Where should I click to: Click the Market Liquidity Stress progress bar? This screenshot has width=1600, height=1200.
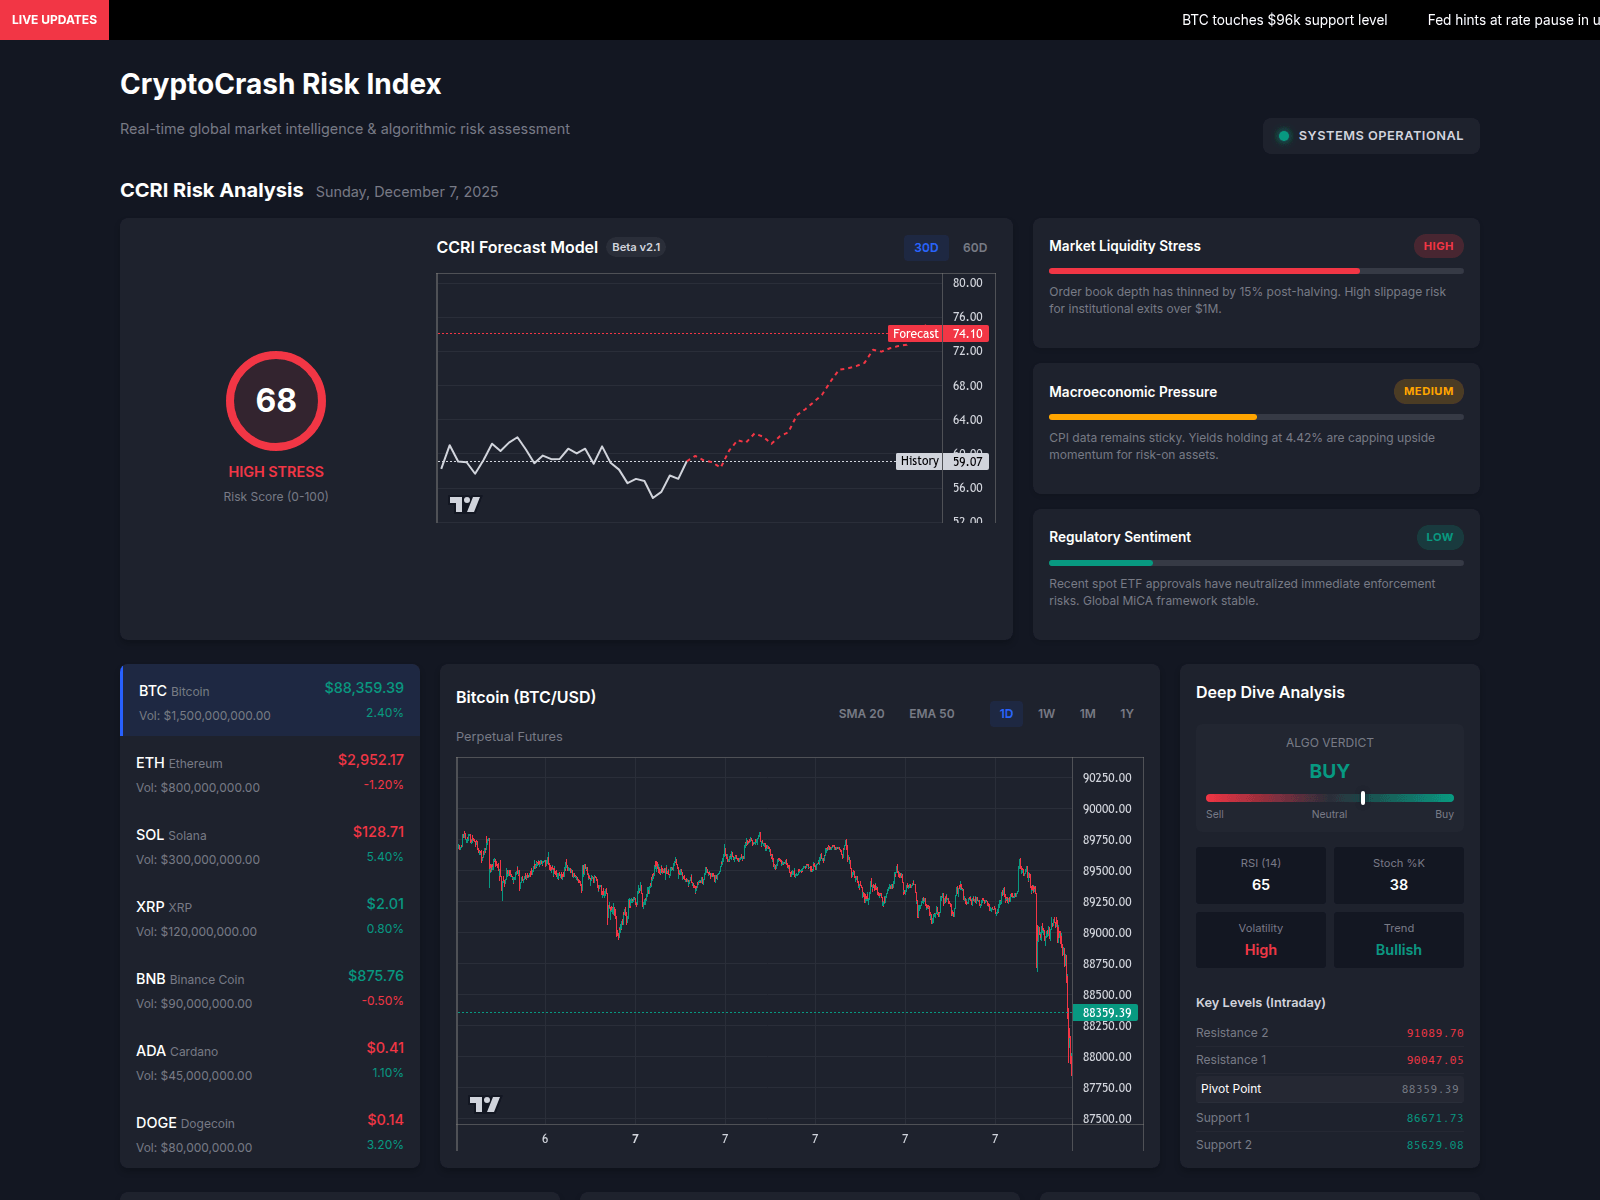point(1256,271)
